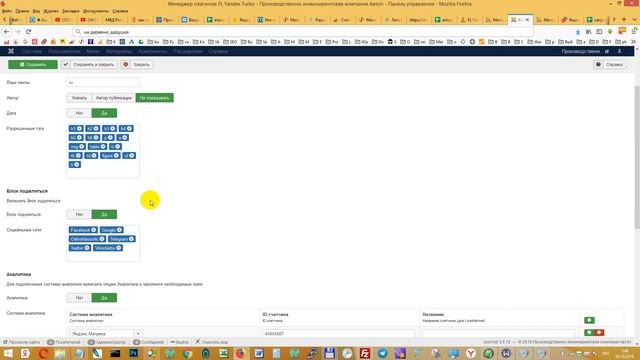Open the Расширения admin menu
Screen dimensions: 640x360
click(x=188, y=51)
